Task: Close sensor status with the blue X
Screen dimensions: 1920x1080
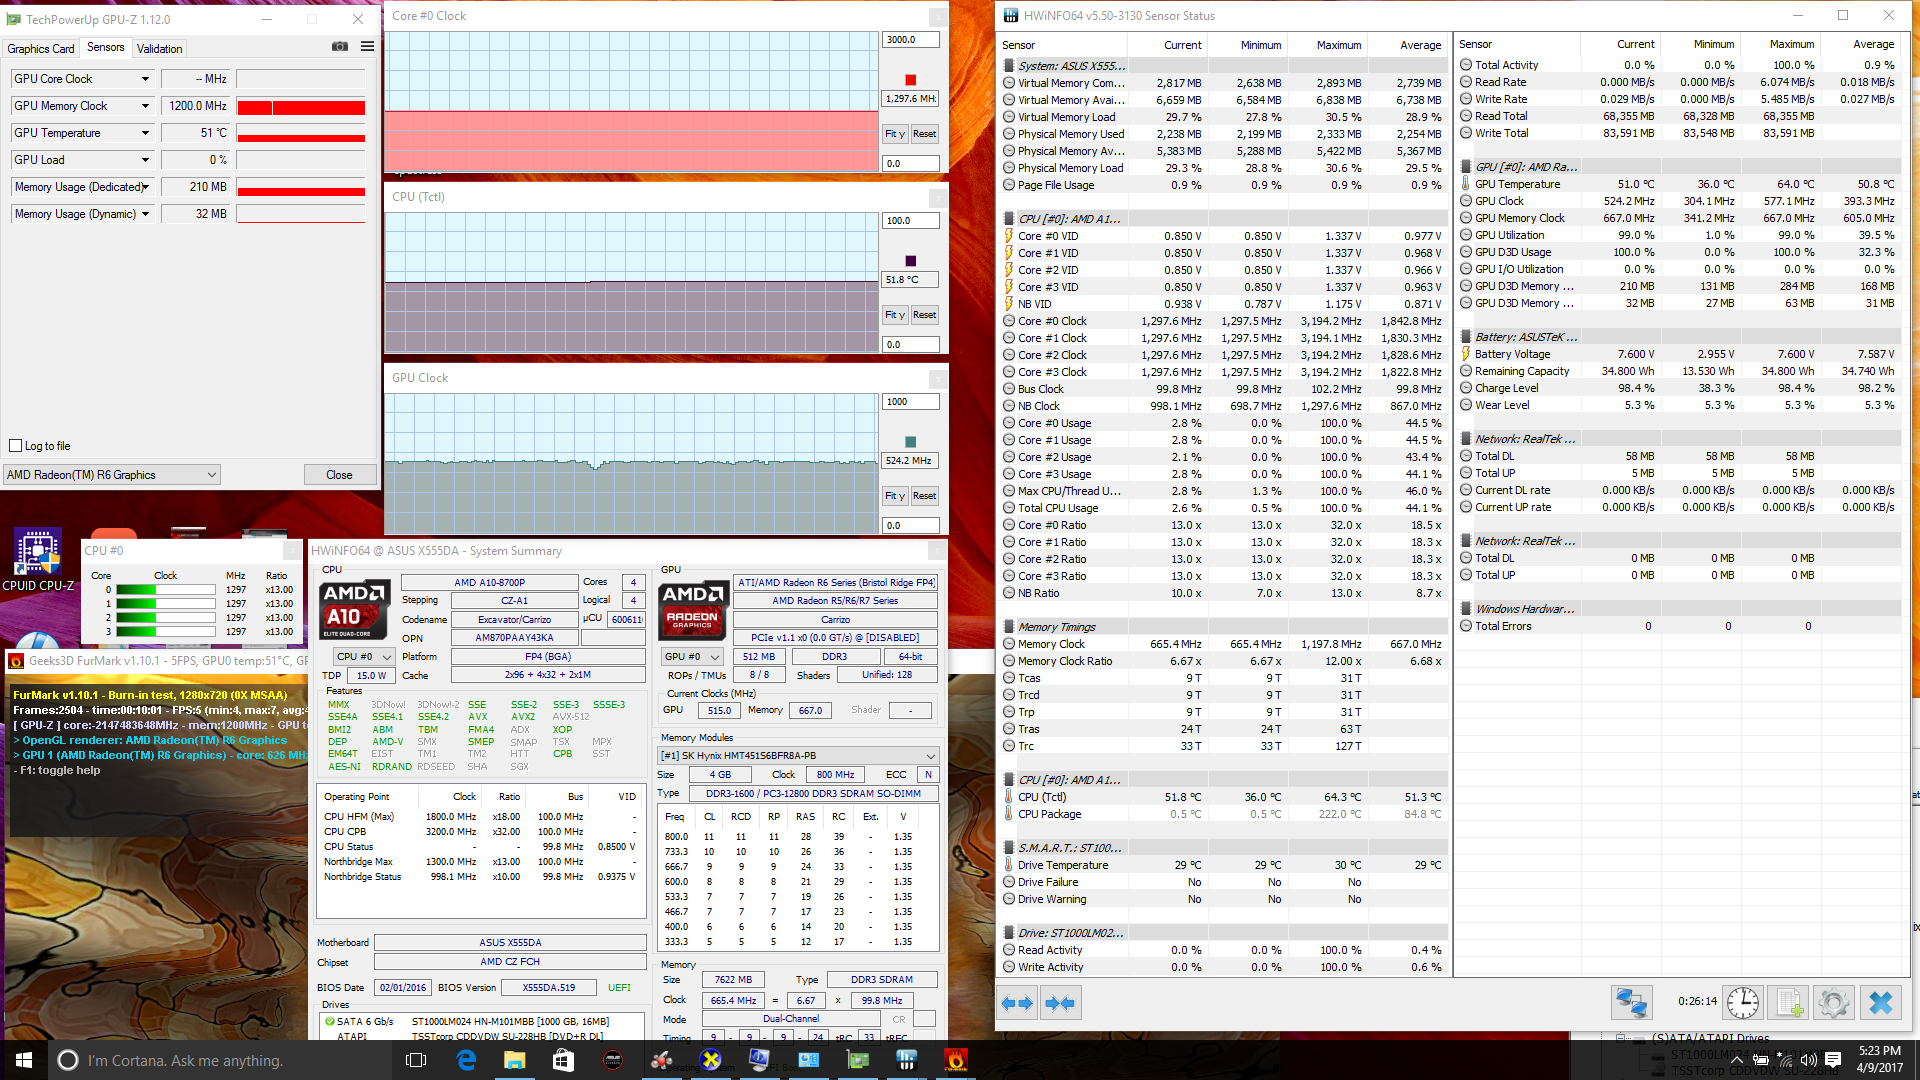Action: coord(1880,1002)
